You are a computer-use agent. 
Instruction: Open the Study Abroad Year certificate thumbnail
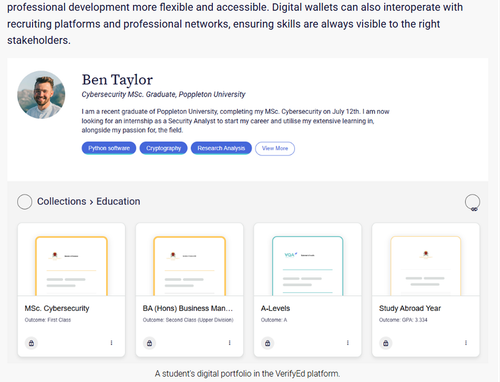(426, 266)
